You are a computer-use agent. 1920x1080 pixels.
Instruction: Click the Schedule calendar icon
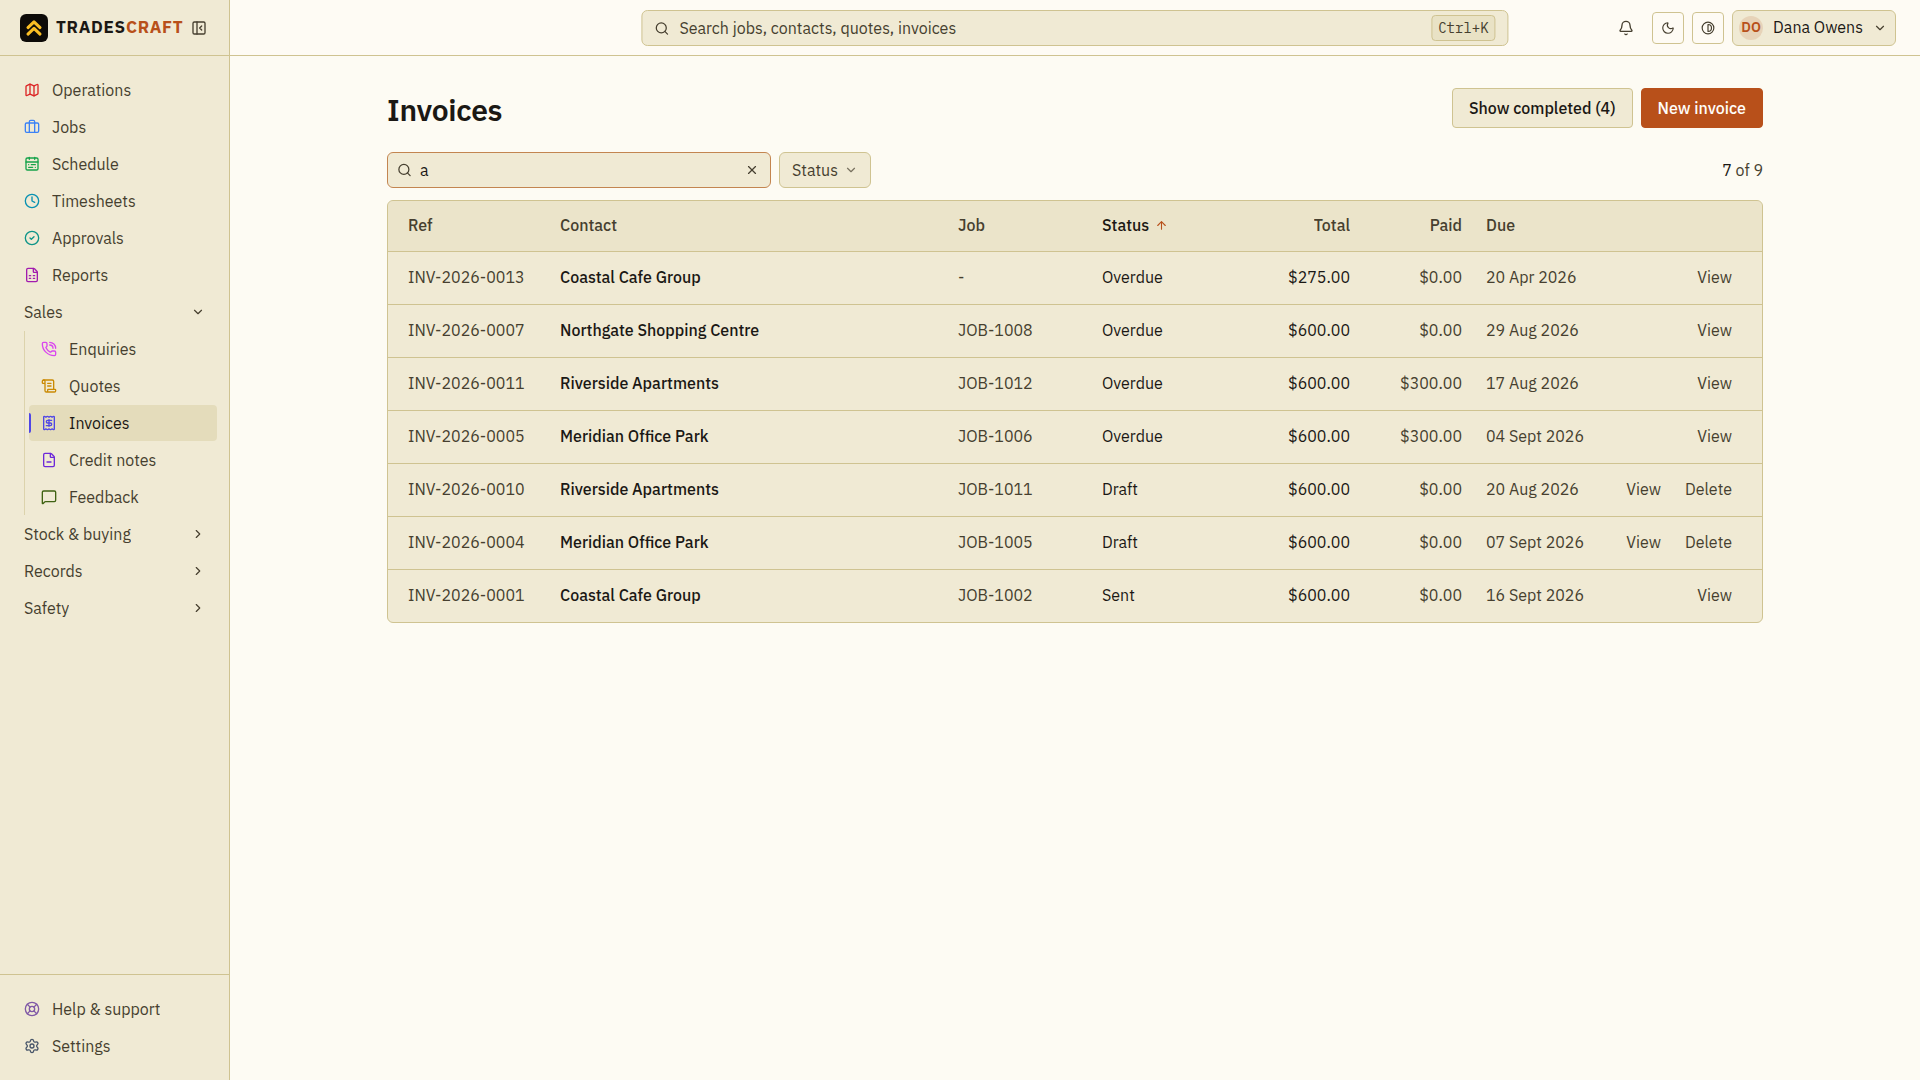tap(32, 164)
